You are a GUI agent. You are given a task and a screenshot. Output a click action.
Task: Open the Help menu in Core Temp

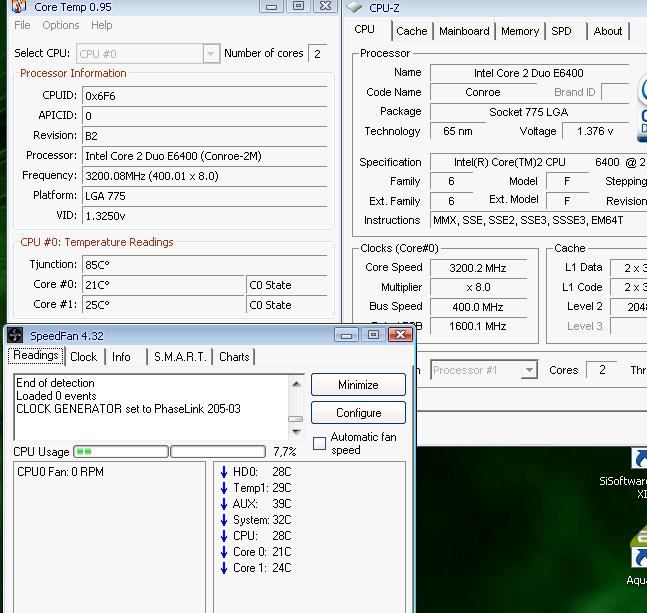tap(102, 25)
